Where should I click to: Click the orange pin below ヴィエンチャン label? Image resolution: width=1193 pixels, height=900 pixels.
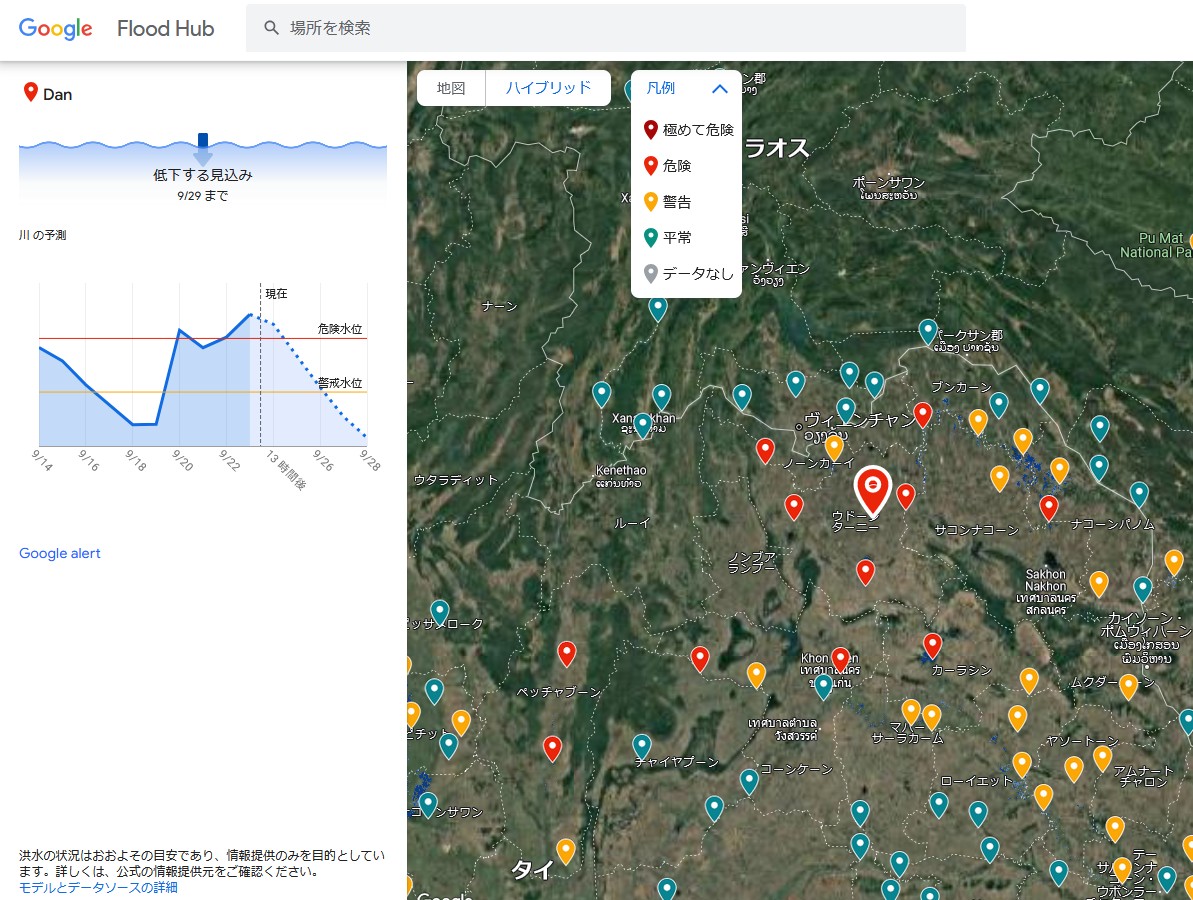834,448
